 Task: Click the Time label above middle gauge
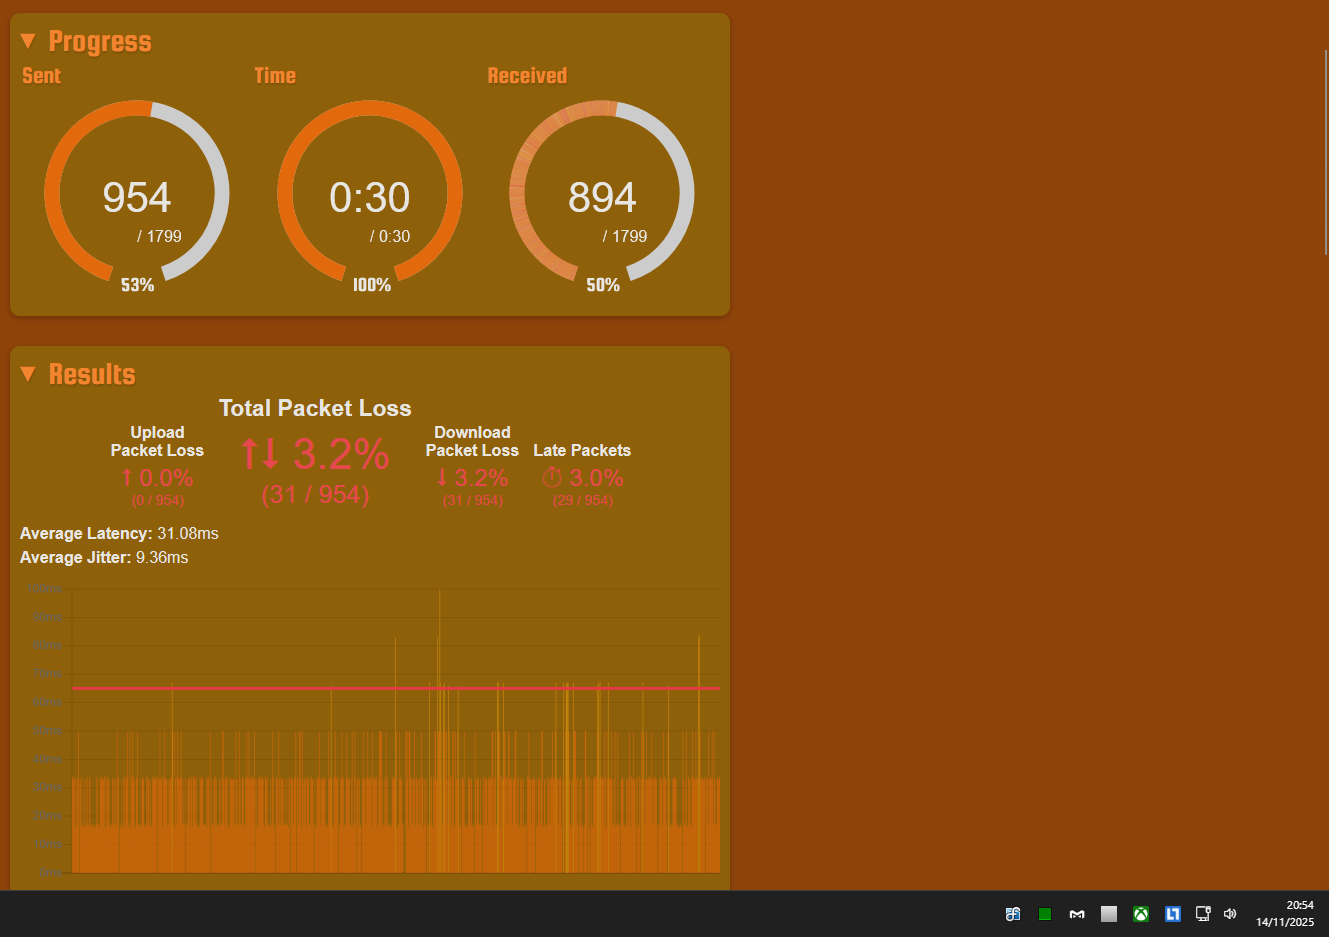[x=275, y=76]
